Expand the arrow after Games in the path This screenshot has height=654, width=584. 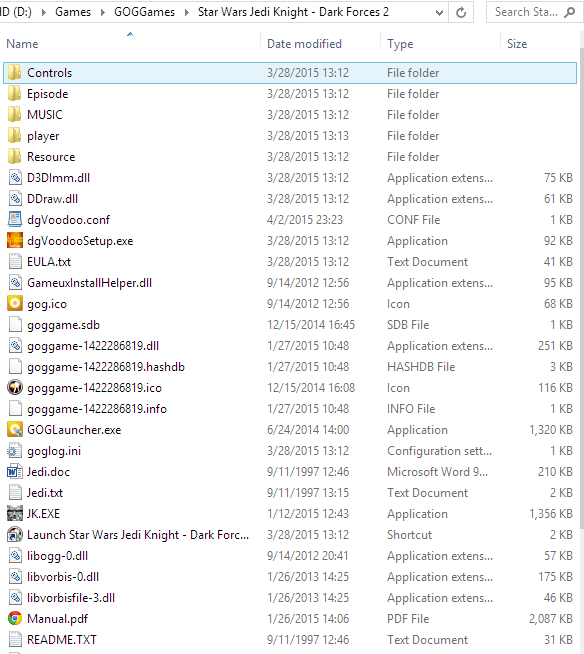[x=102, y=13]
